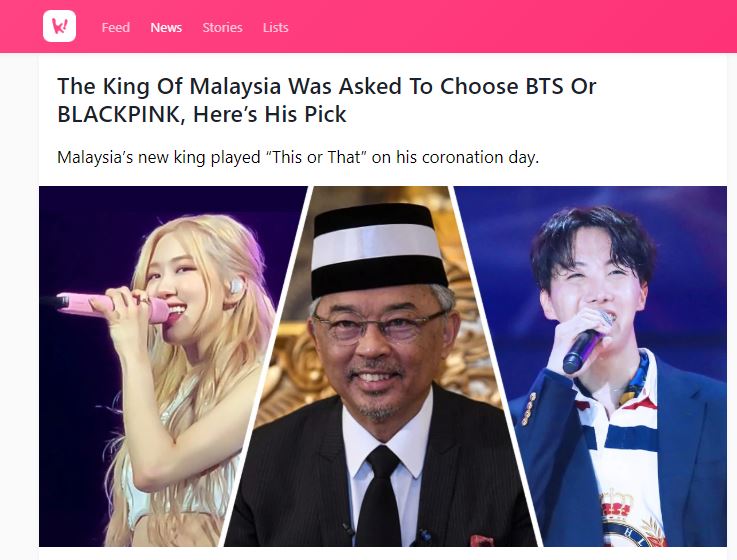Click the center portrait with the throne
The height and width of the screenshot is (560, 737).
point(381,366)
